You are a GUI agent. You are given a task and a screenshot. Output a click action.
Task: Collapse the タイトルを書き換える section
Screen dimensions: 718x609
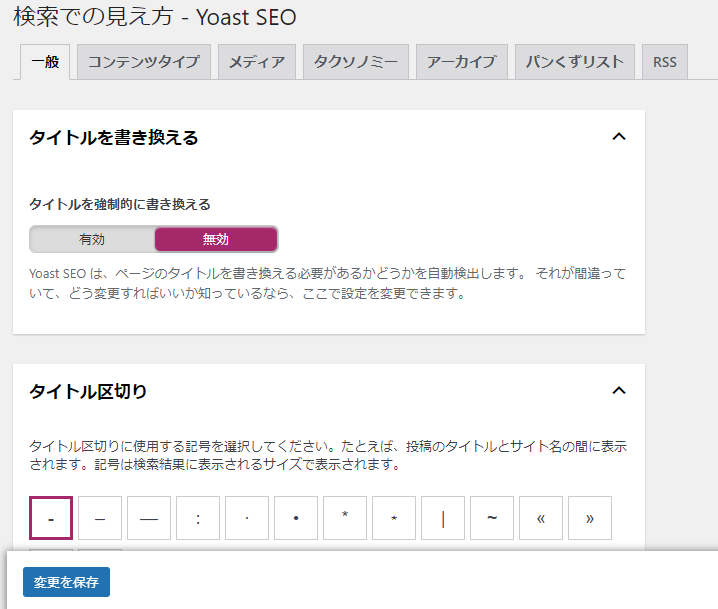coord(618,137)
